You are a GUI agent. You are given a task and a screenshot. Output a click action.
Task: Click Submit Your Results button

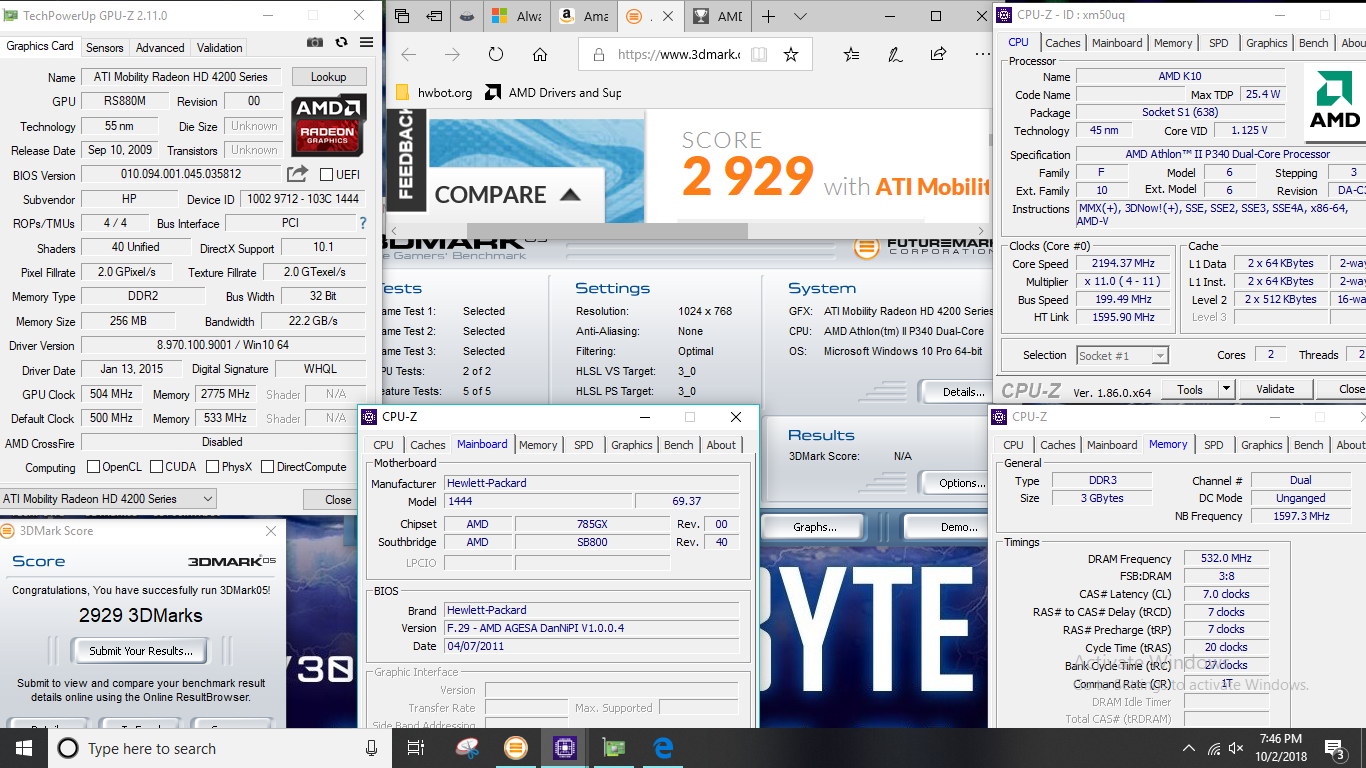tap(140, 650)
